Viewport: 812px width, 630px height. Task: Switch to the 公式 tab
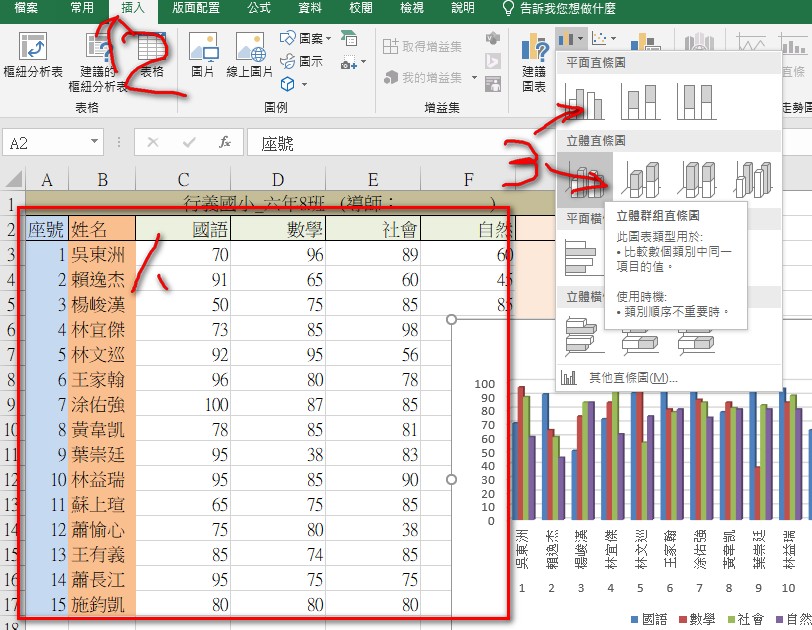pos(259,8)
